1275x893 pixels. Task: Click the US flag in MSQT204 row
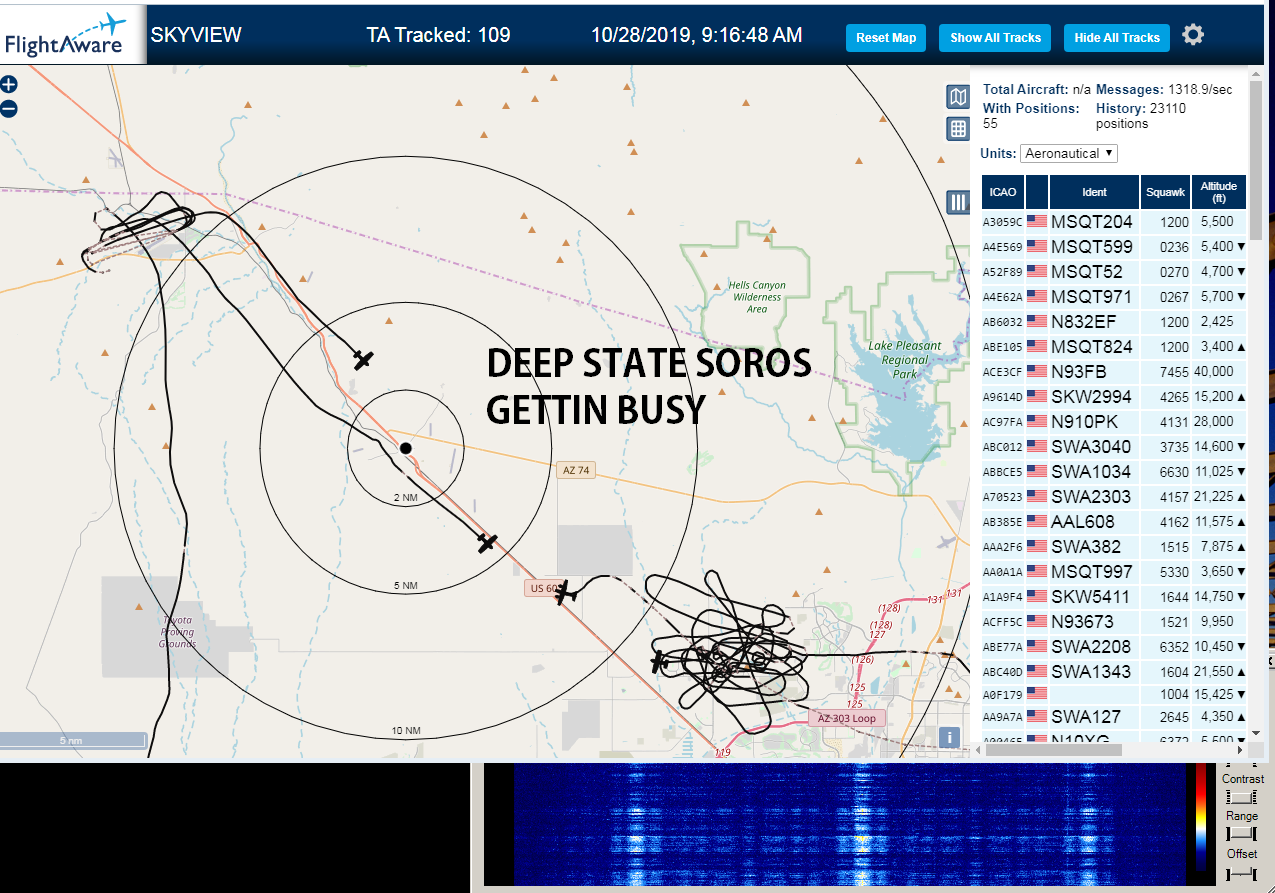(1036, 222)
